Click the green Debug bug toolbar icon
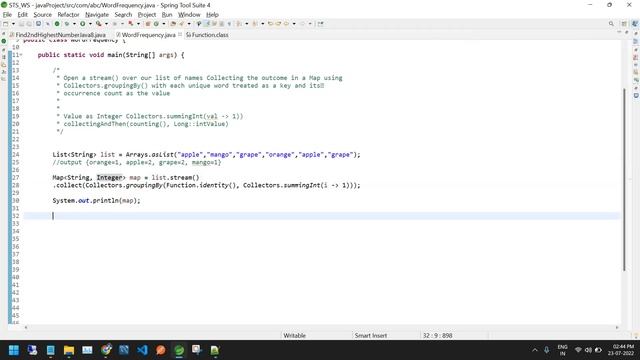 tap(67, 24)
